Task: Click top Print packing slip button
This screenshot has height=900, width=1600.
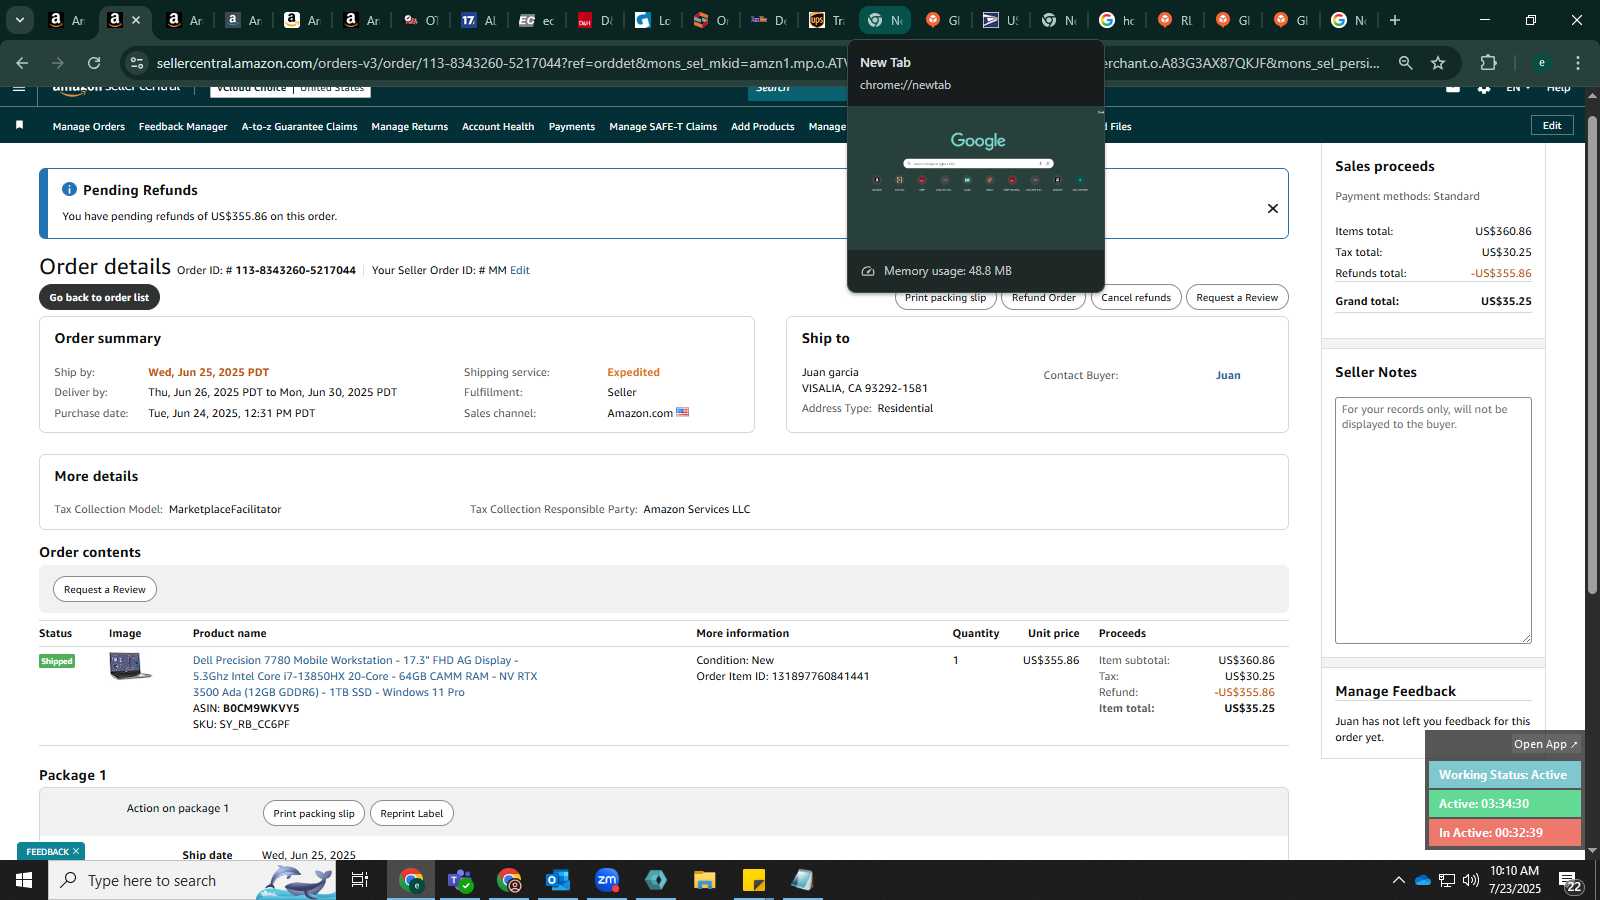Action: (x=945, y=298)
